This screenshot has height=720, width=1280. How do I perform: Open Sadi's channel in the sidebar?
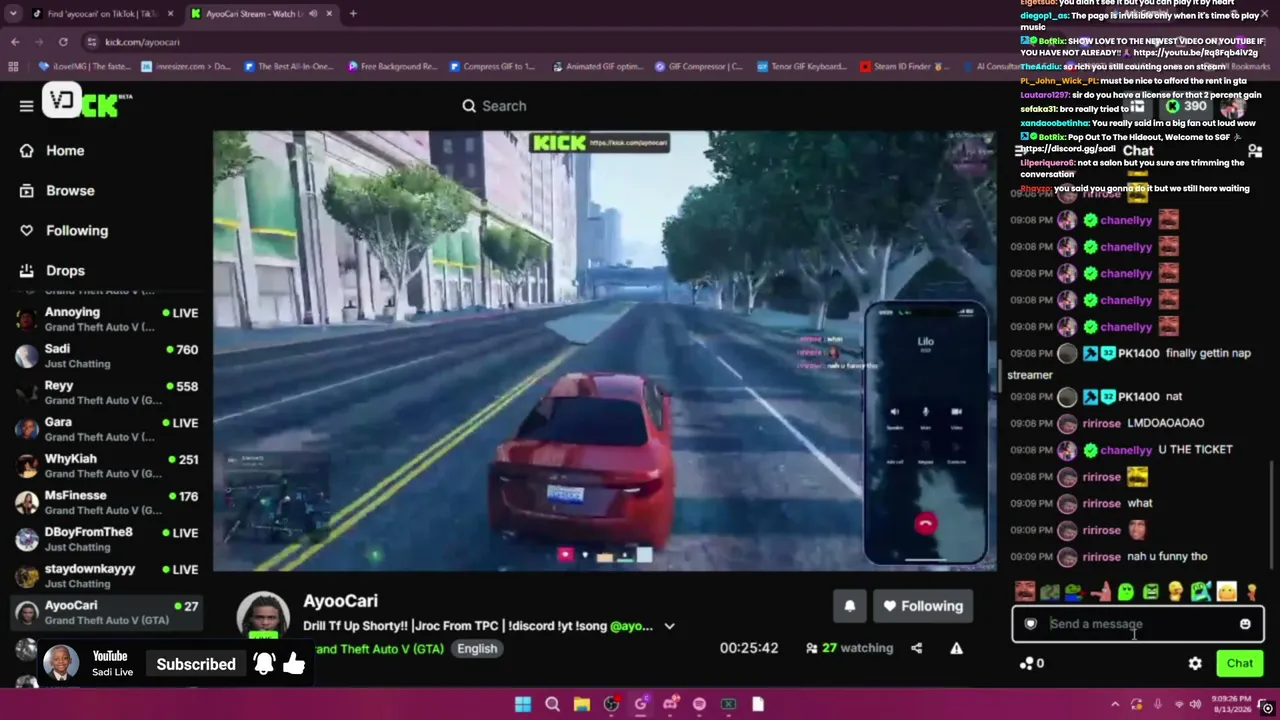coord(105,356)
